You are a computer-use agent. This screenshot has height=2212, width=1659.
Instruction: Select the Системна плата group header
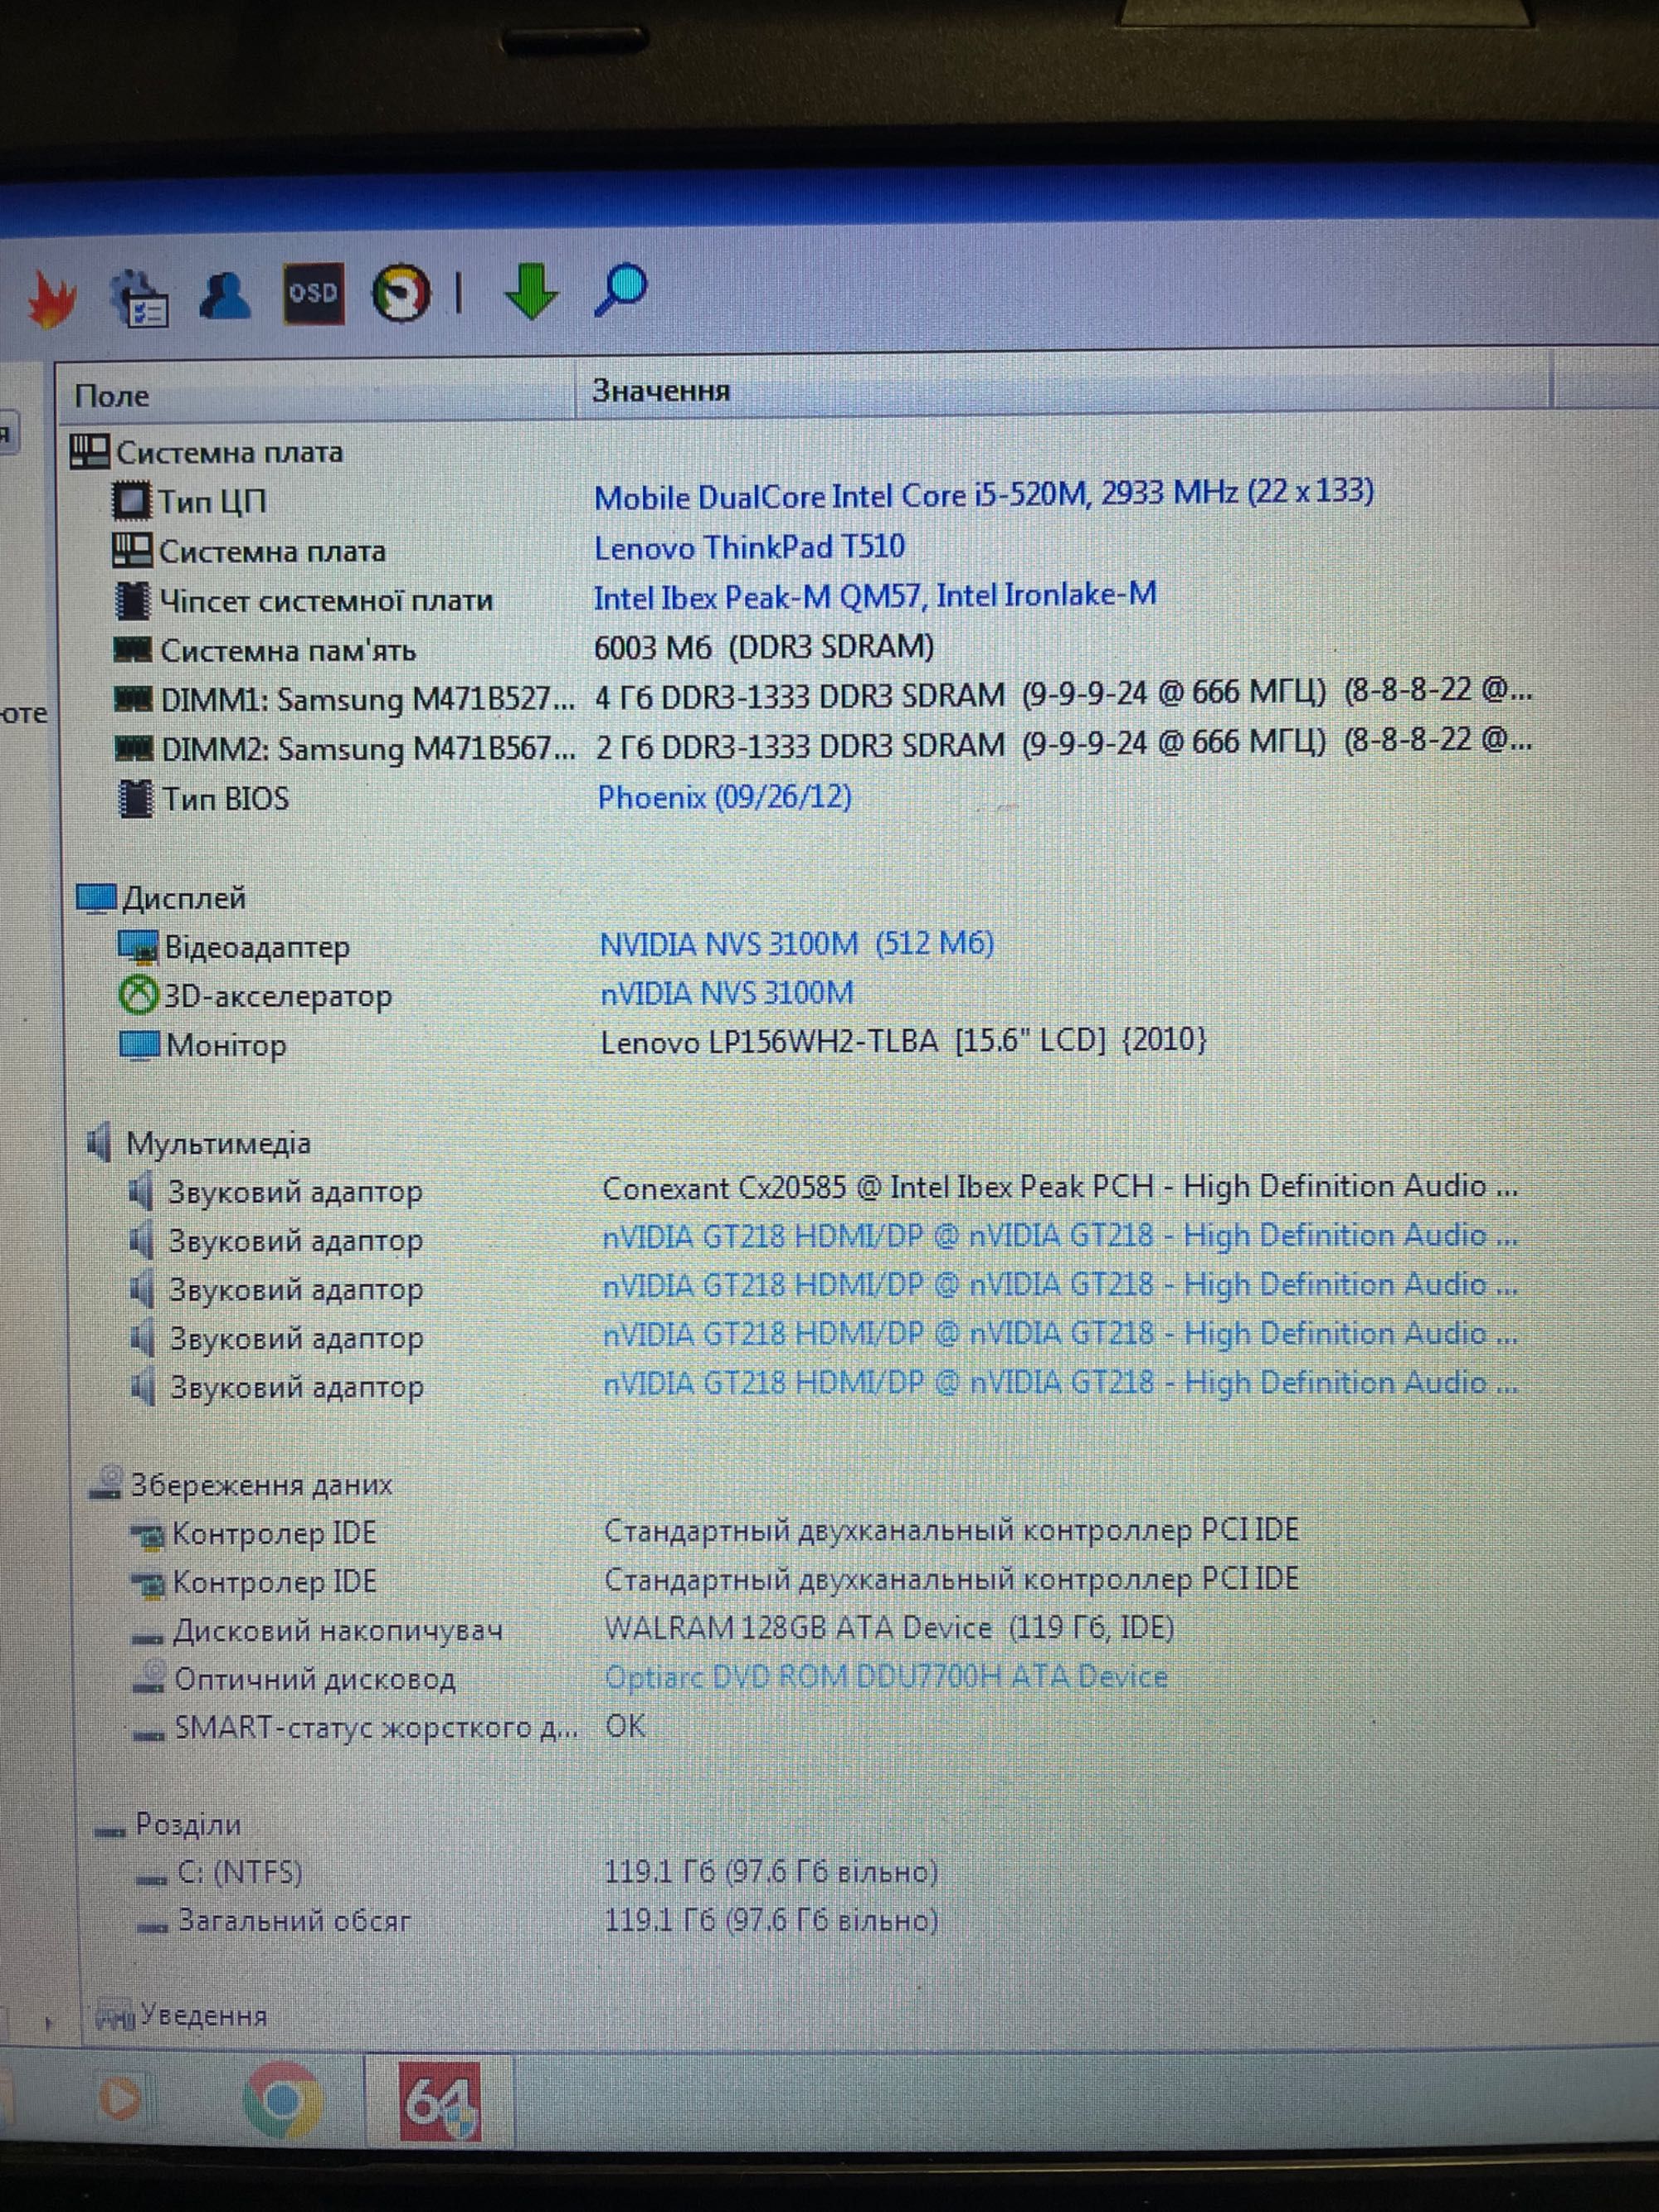coord(207,452)
